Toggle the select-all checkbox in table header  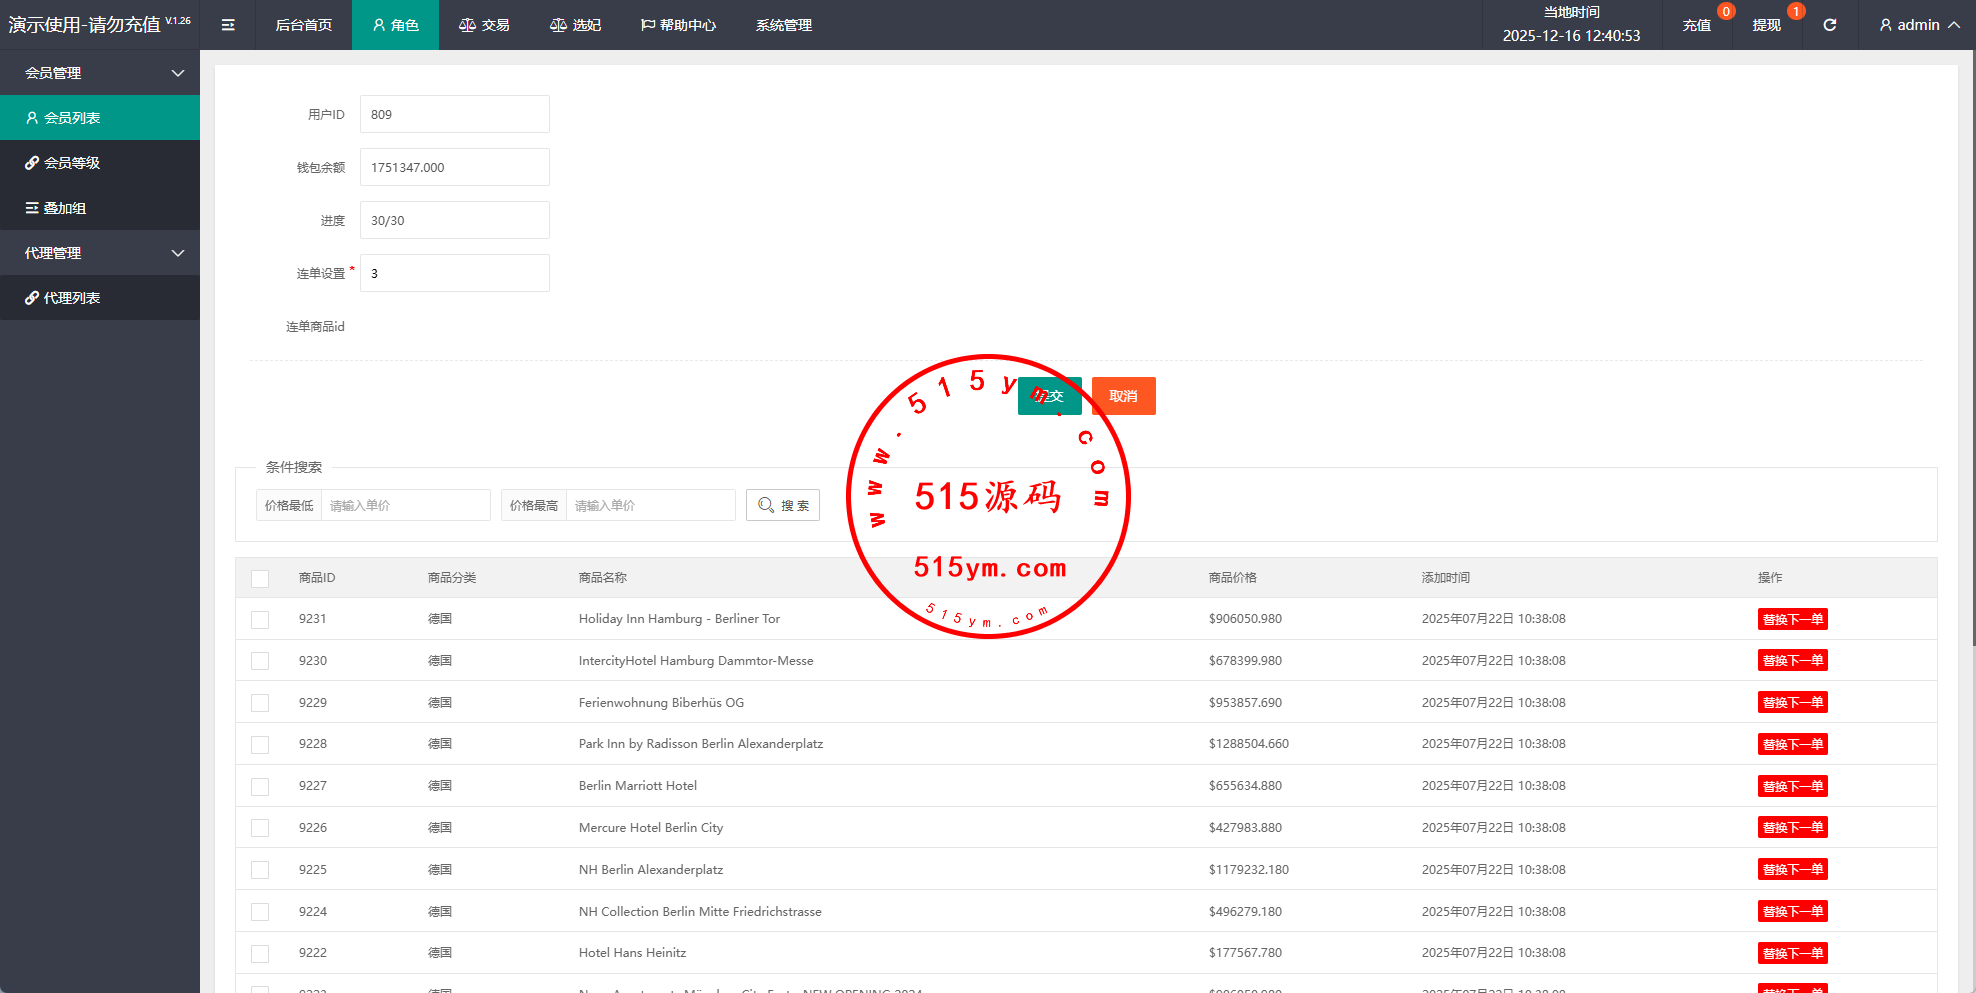tap(260, 578)
